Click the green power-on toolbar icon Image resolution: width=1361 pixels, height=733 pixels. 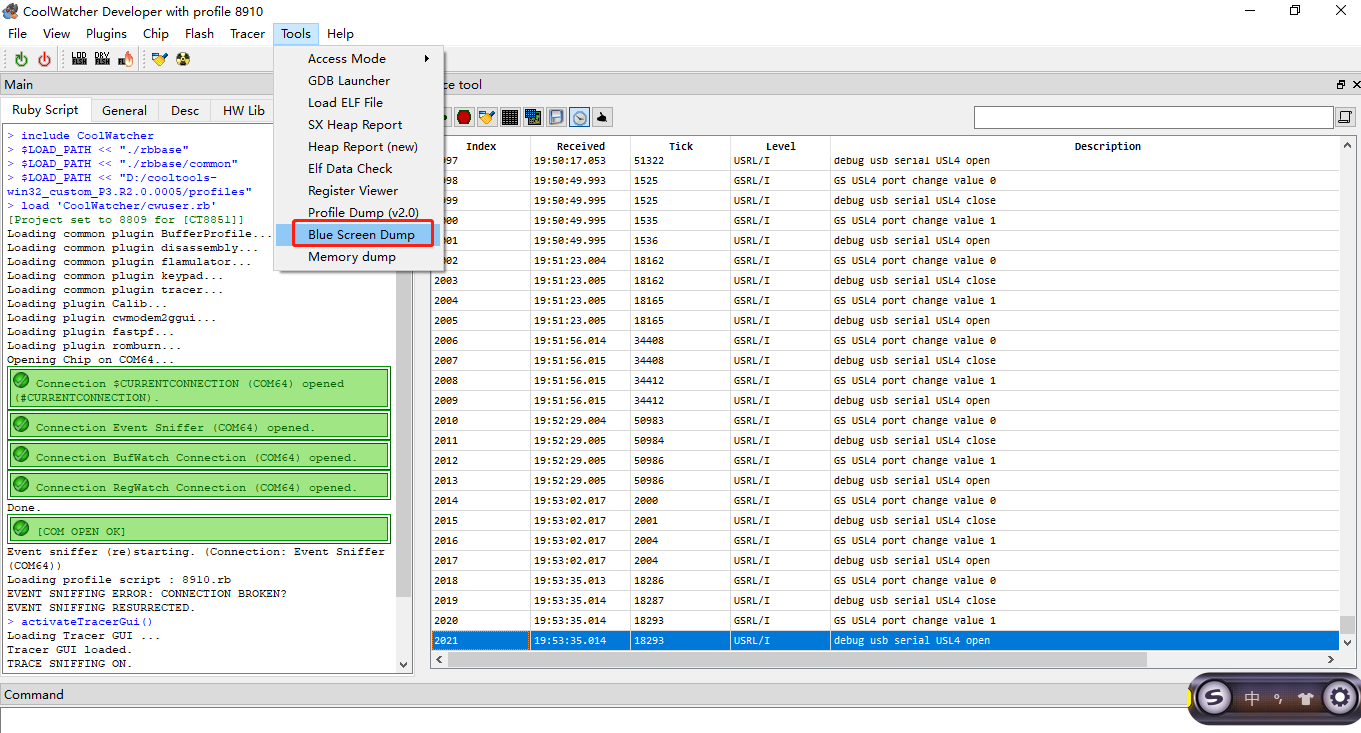[21, 59]
